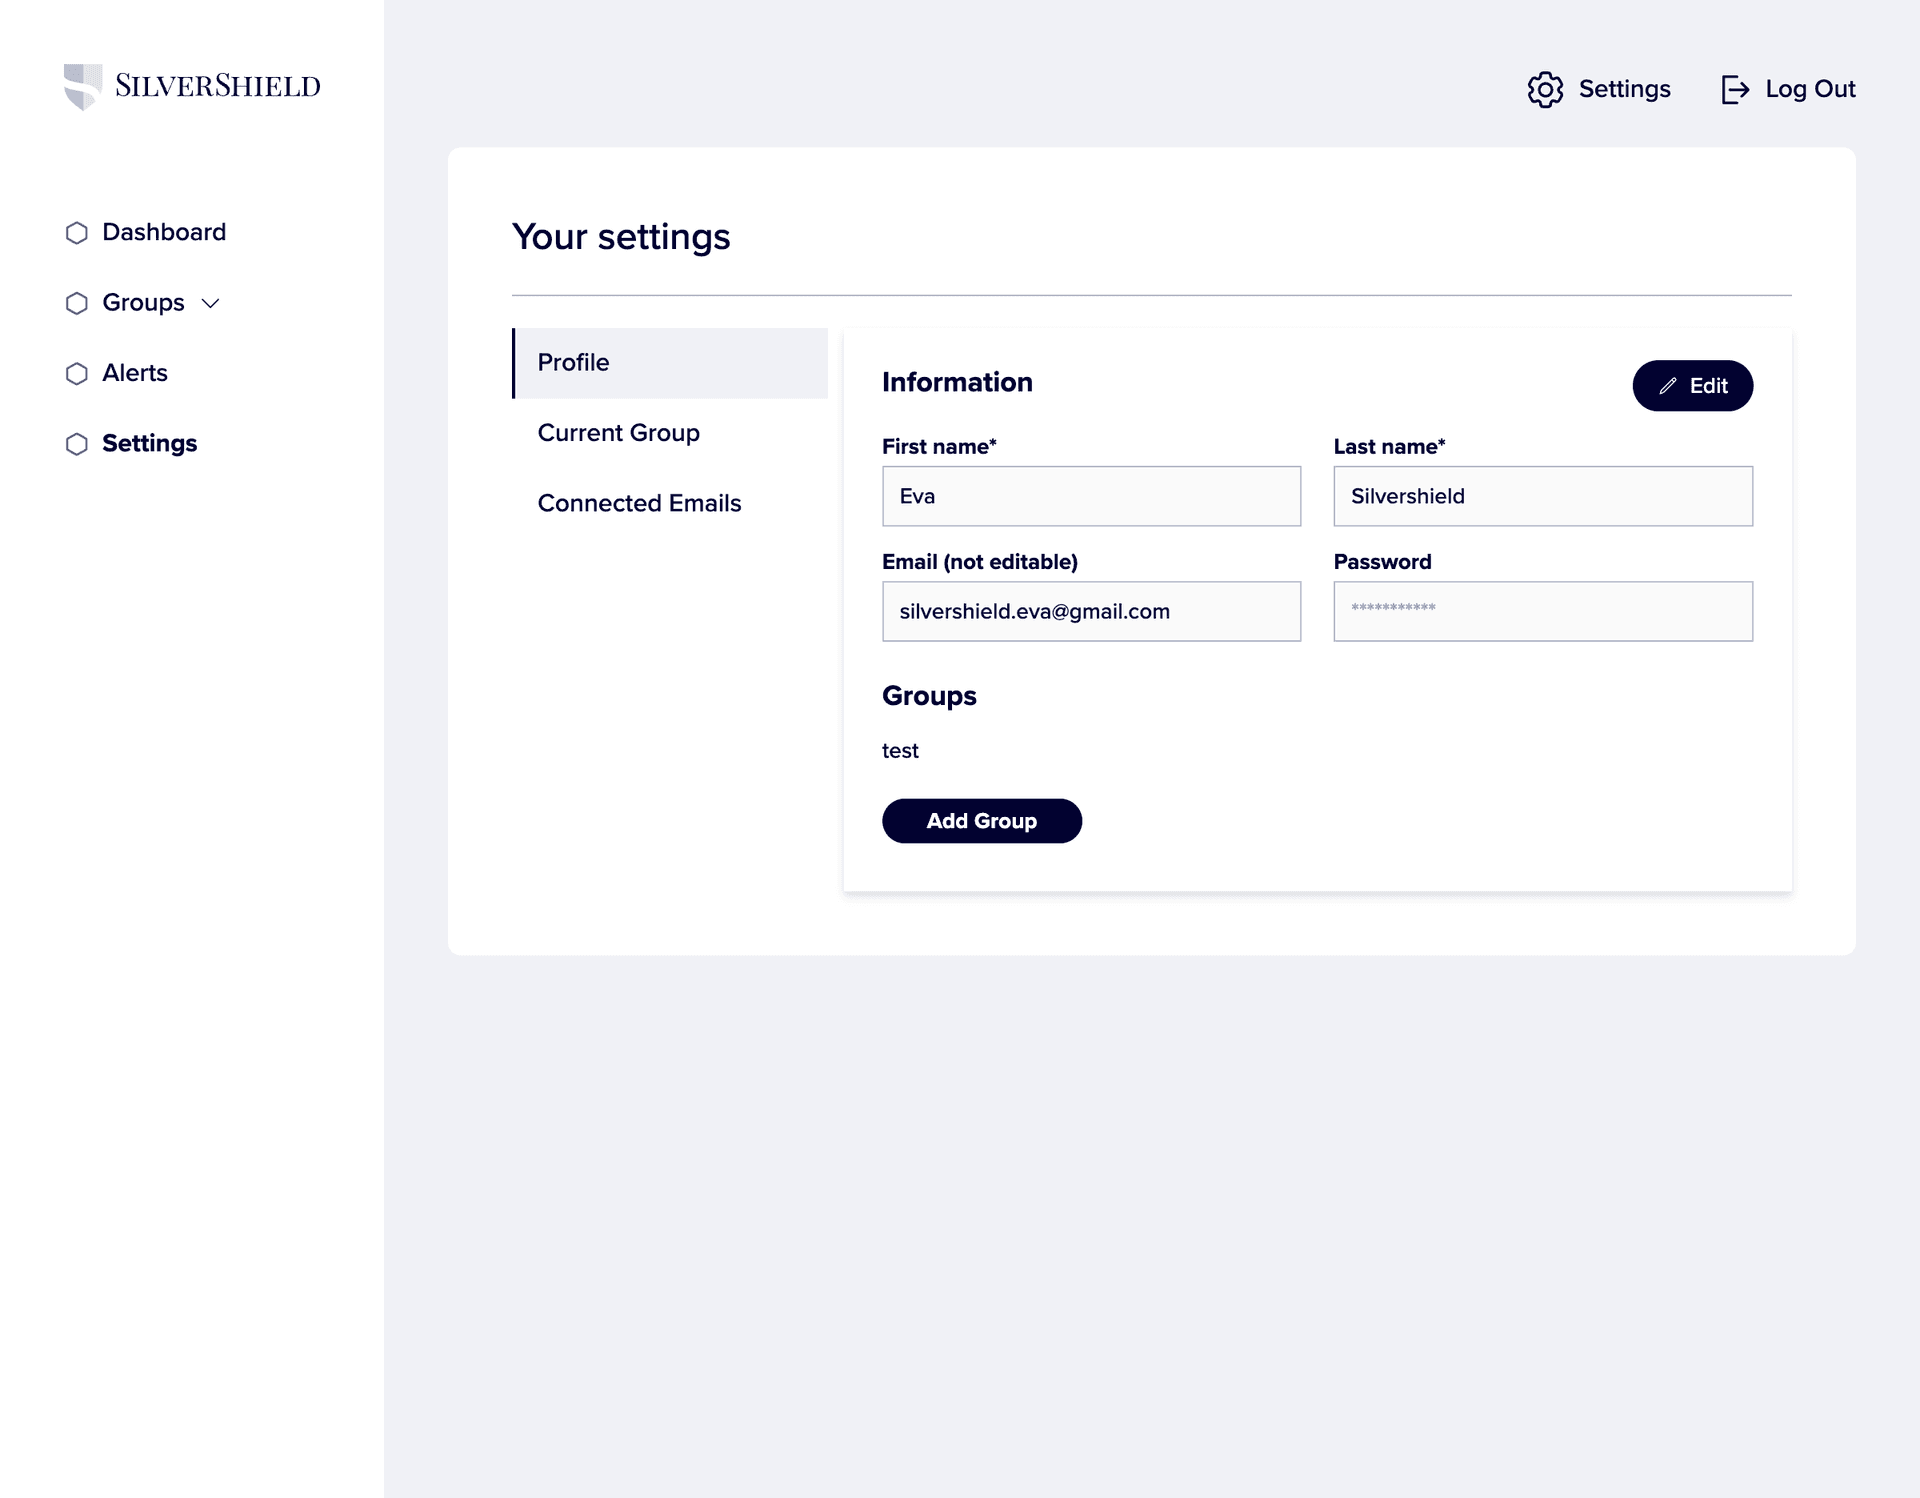Focus the Last name field with Silvershield
1920x1498 pixels.
click(1543, 496)
